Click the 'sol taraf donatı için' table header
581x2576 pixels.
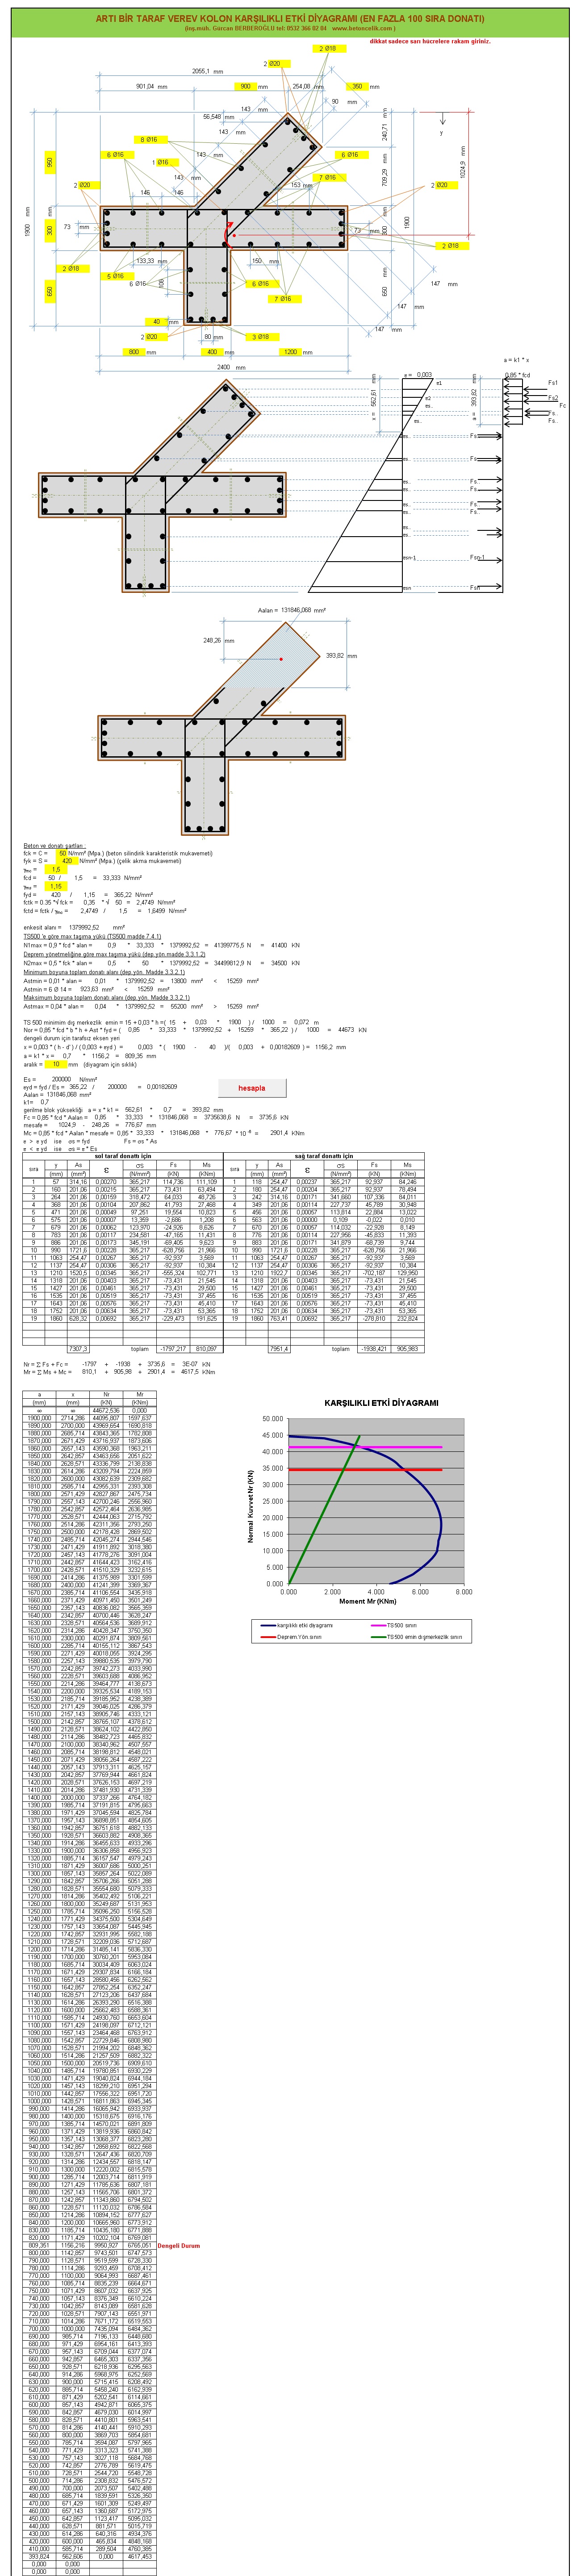[123, 1156]
